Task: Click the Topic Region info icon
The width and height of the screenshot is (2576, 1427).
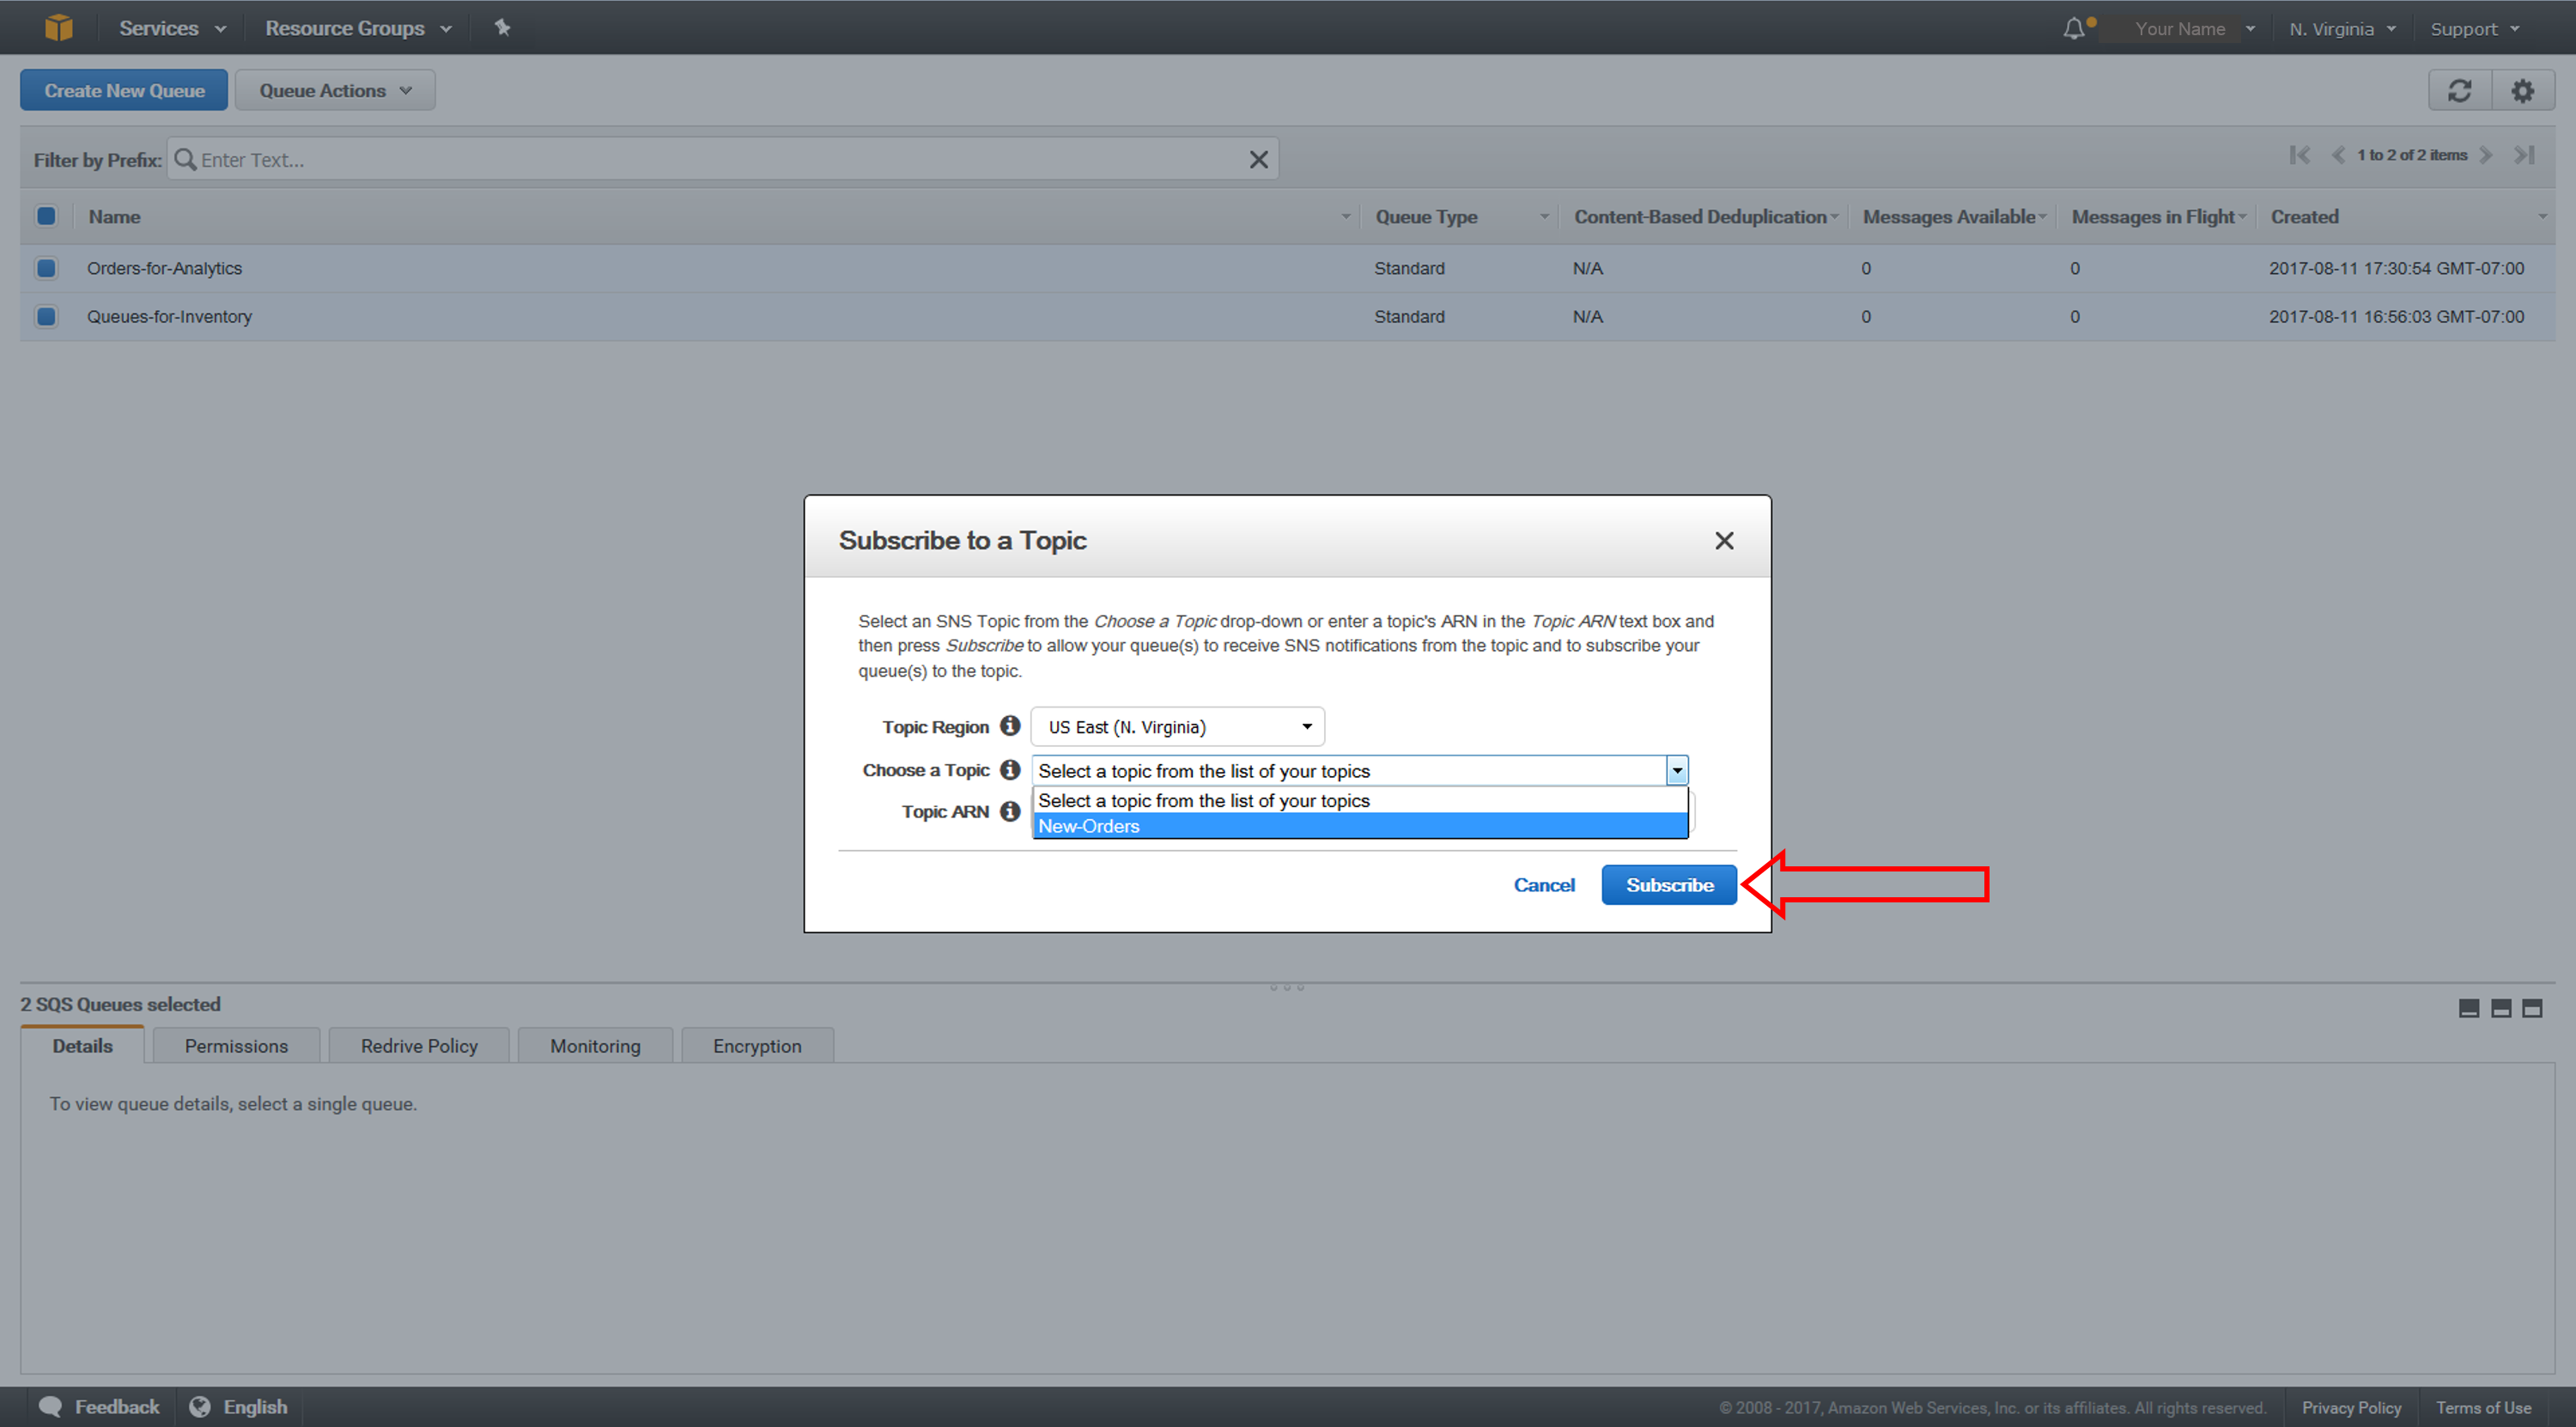Action: [1018, 724]
